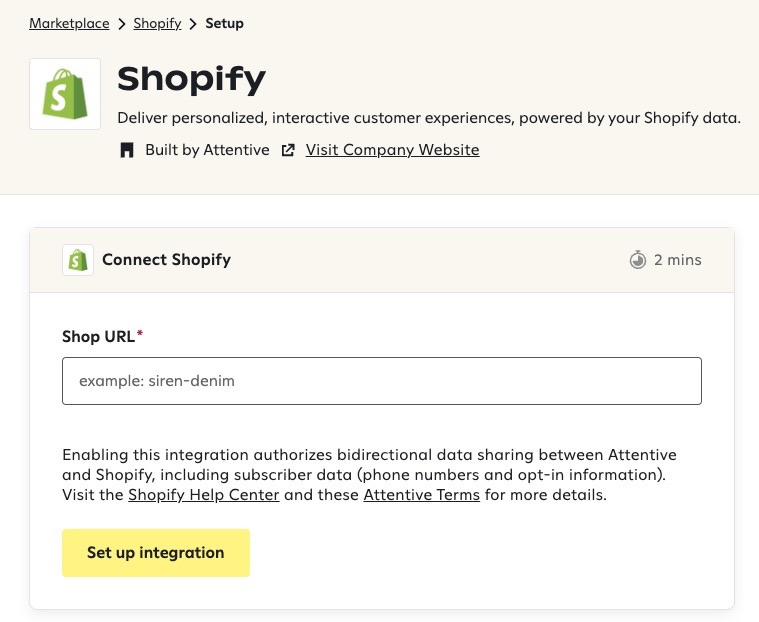Click the main Shopify page heading

pyautogui.click(x=192, y=79)
